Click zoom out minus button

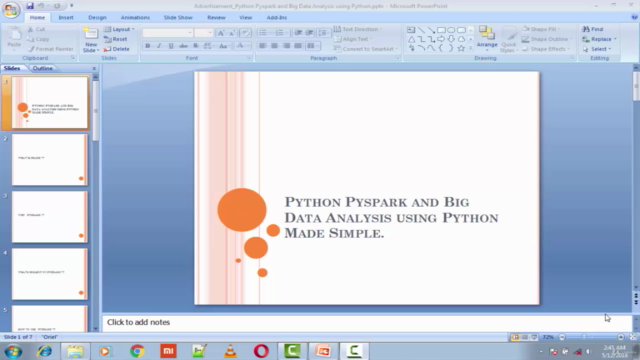pos(562,337)
